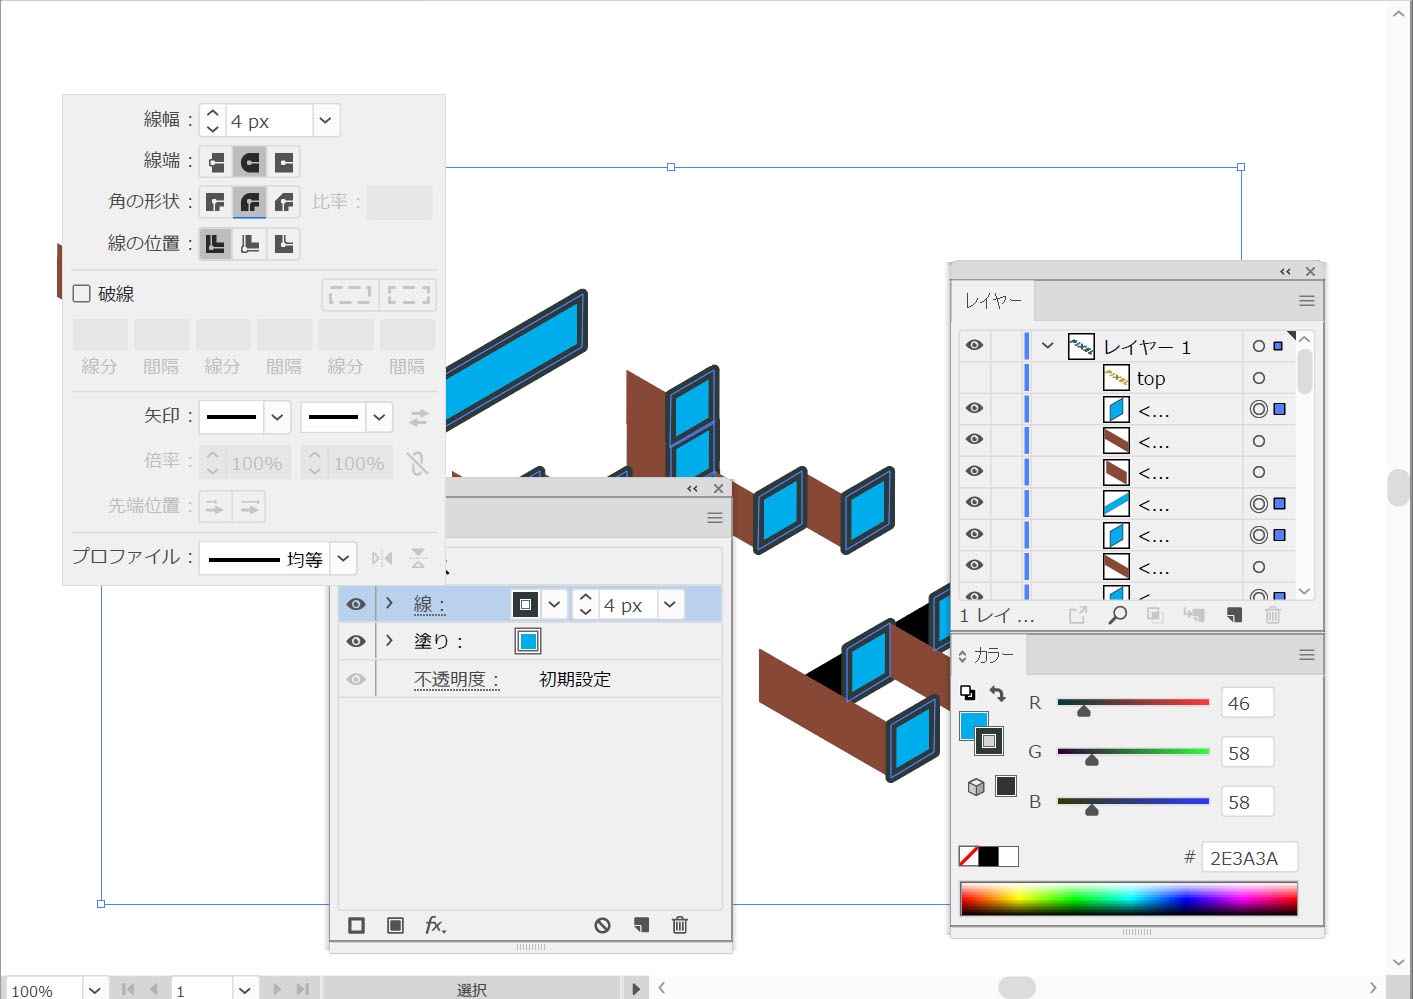Enable the 破線 dashed line checkbox

coord(82,294)
